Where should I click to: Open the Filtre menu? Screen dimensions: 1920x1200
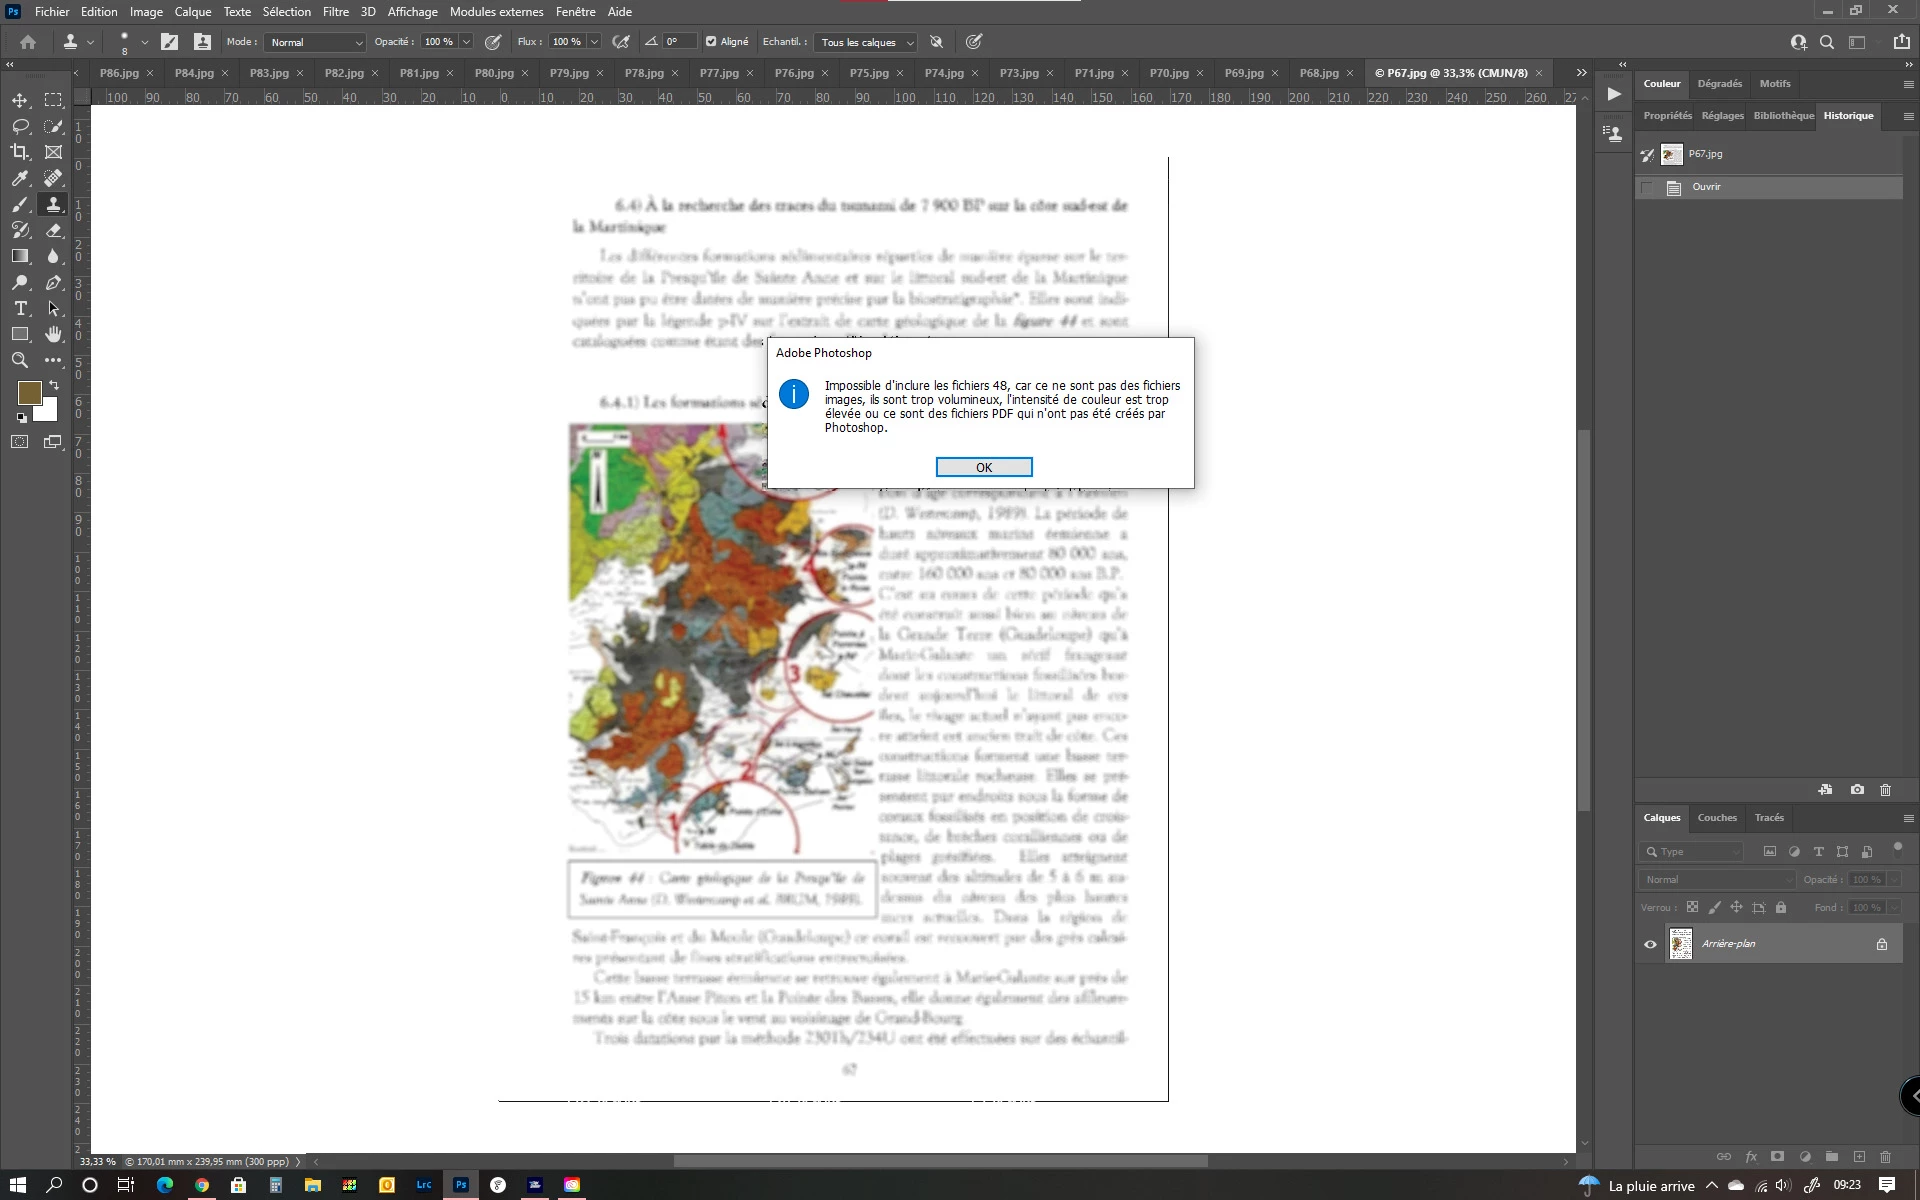click(x=335, y=12)
